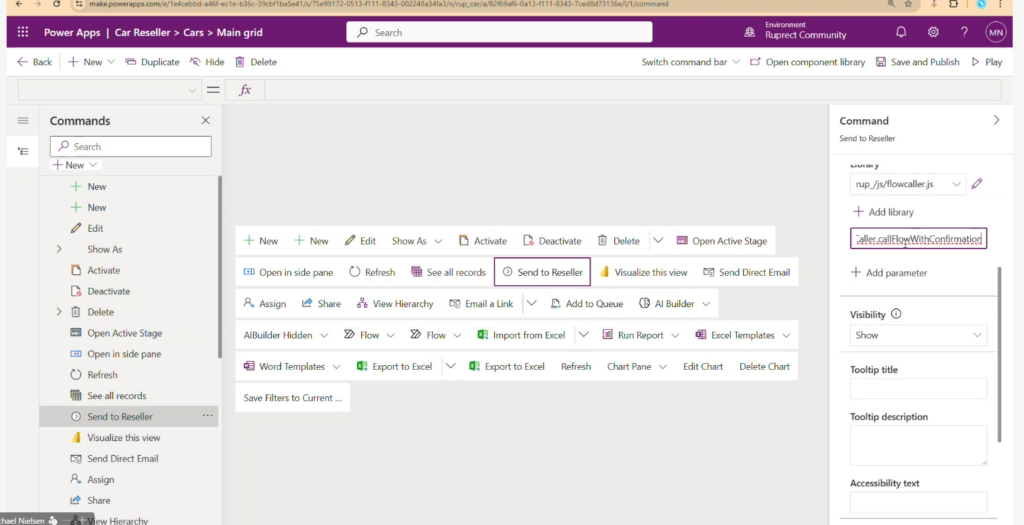Open more options for Send to Reseller
Image resolution: width=1024 pixels, height=525 pixels.
pos(208,416)
